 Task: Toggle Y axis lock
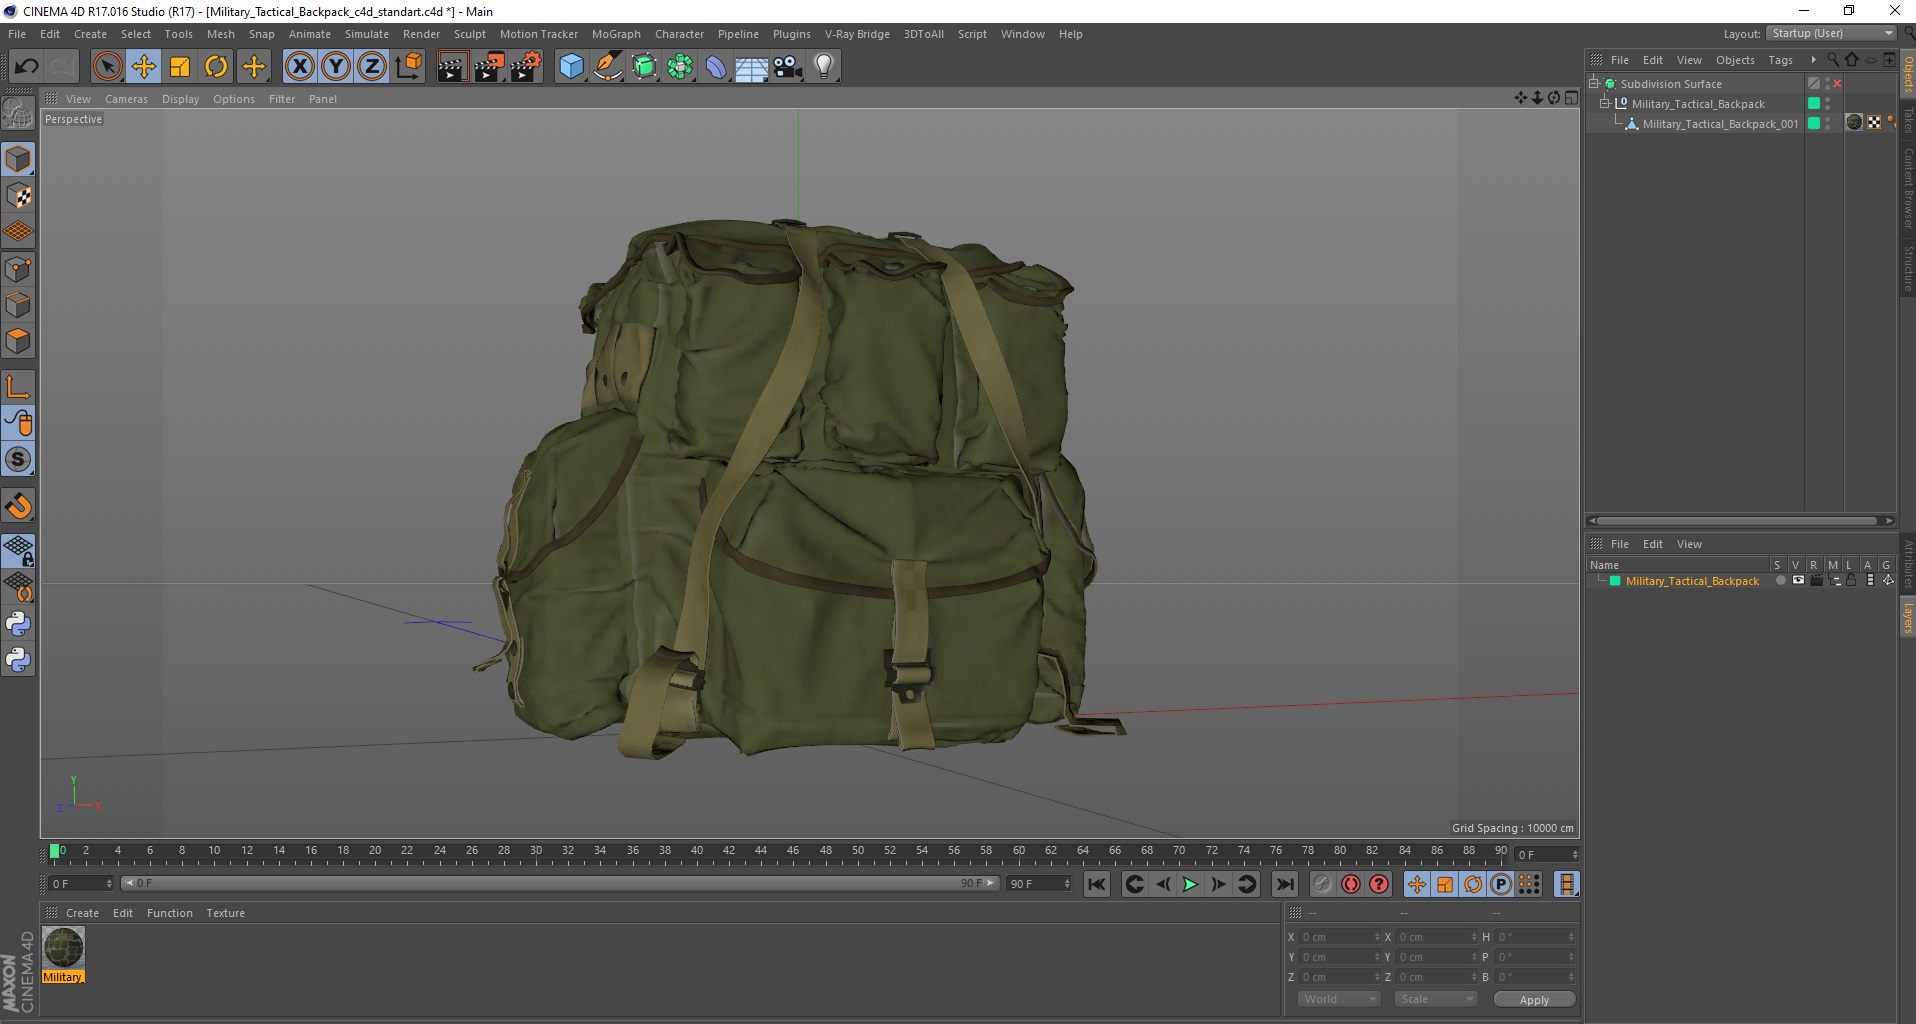[336, 67]
